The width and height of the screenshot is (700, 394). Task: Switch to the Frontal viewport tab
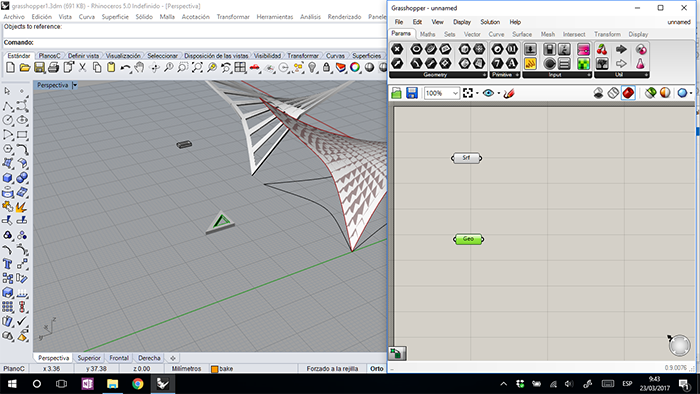pyautogui.click(x=119, y=358)
